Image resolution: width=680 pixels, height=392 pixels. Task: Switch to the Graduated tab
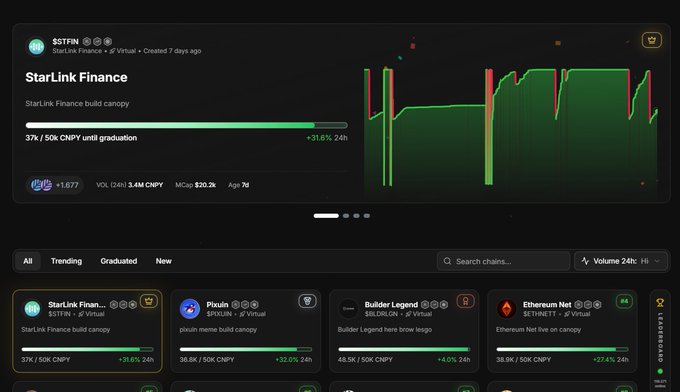point(119,261)
